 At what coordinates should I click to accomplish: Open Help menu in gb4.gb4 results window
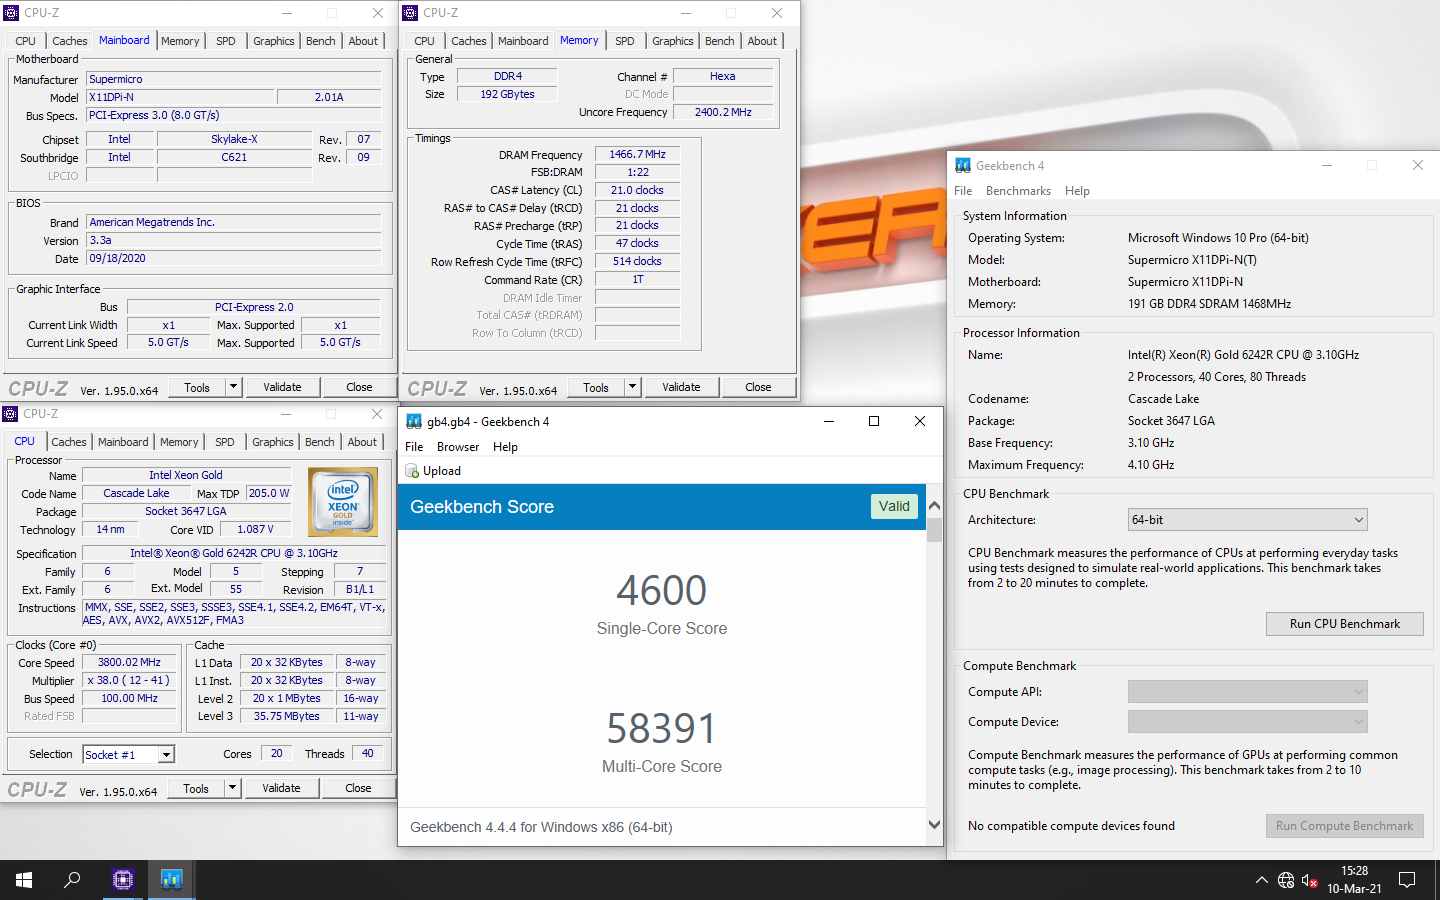tap(505, 447)
